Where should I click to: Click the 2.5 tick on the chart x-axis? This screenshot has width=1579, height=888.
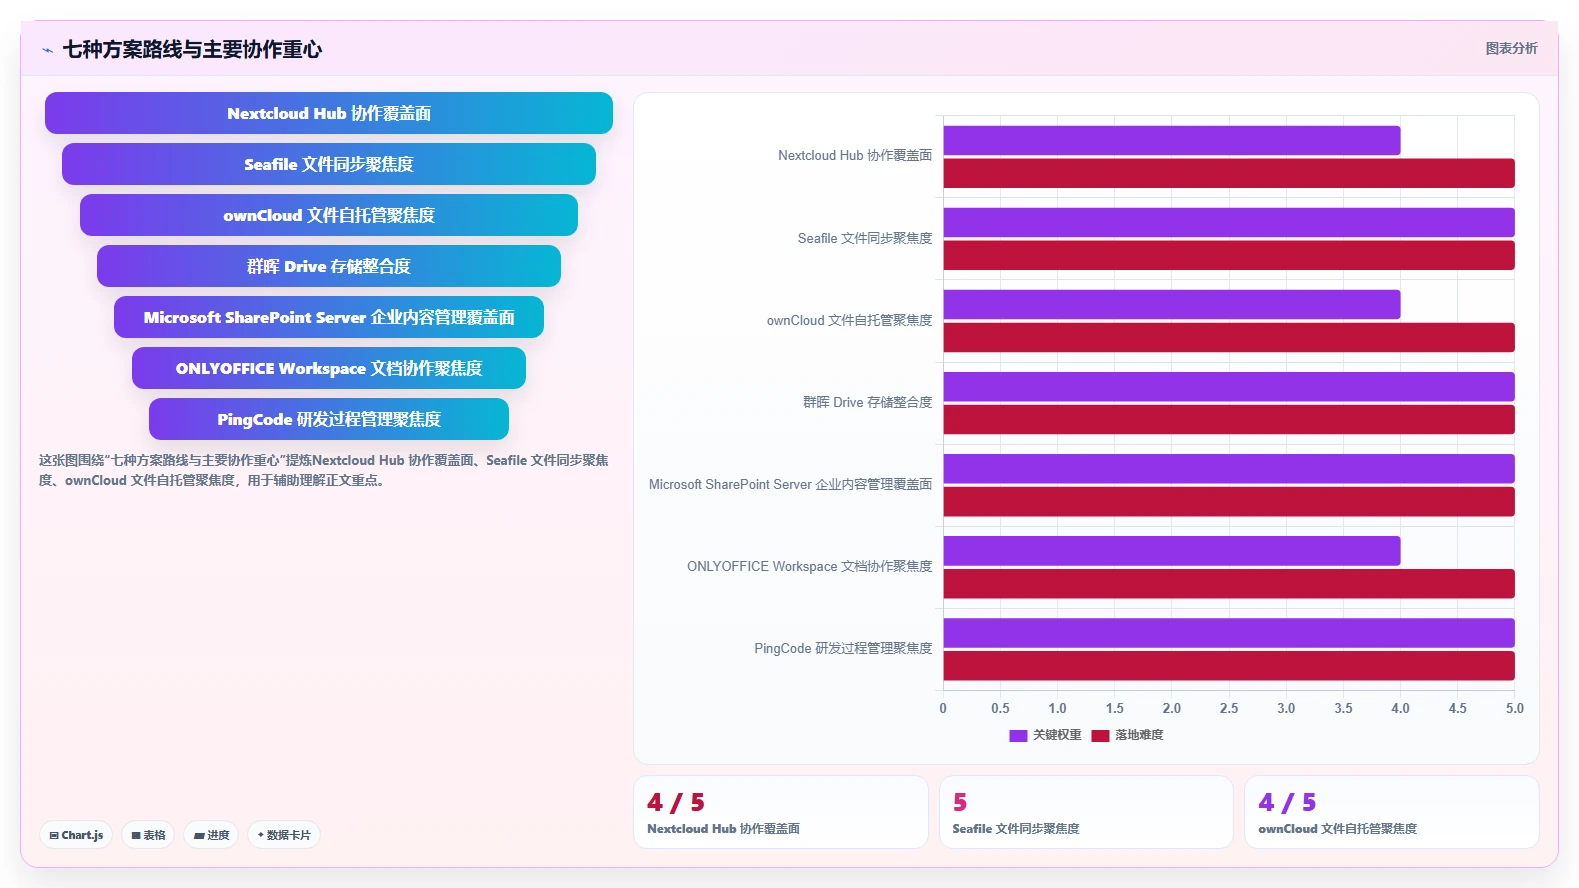1229,708
